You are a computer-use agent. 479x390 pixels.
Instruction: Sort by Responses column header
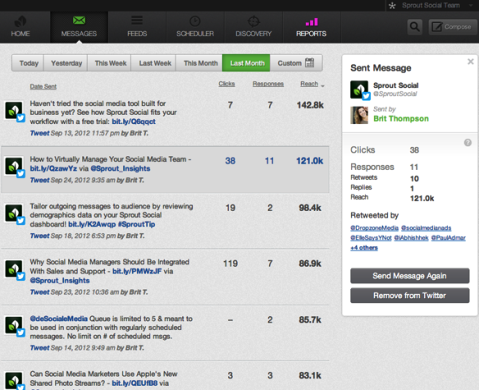(x=268, y=84)
